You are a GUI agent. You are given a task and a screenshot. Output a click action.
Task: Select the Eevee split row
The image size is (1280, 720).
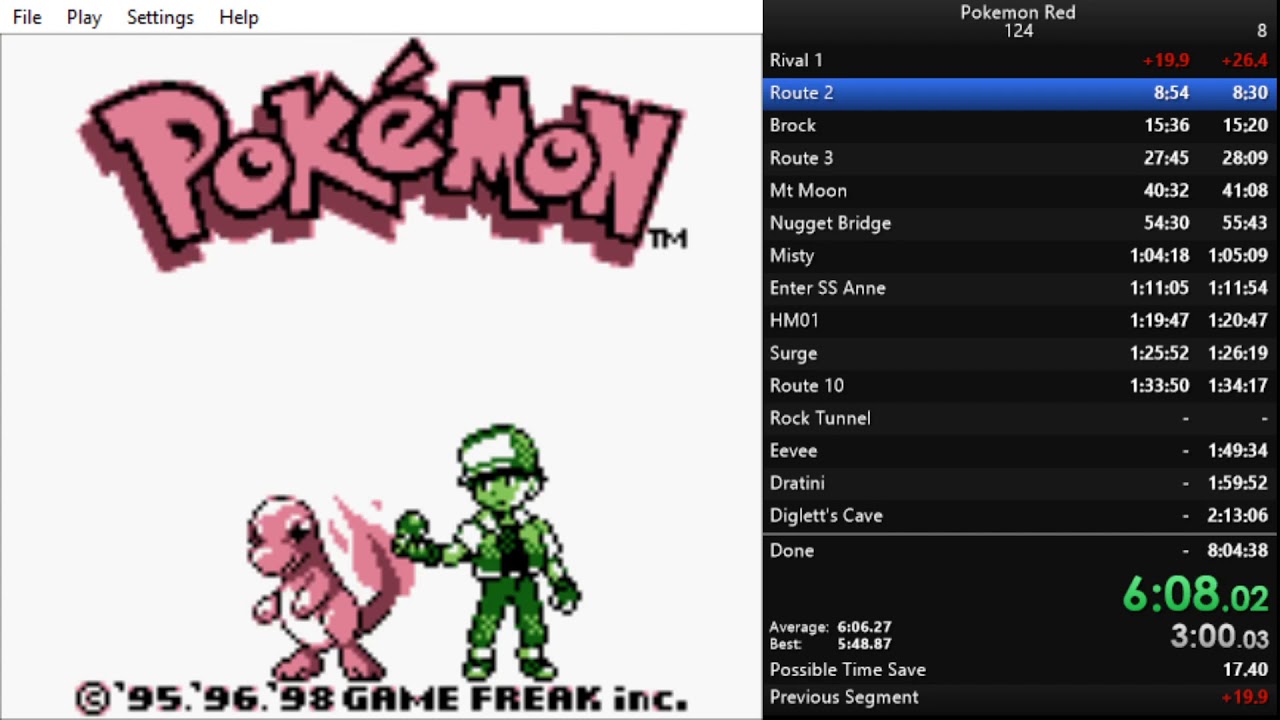1021,450
